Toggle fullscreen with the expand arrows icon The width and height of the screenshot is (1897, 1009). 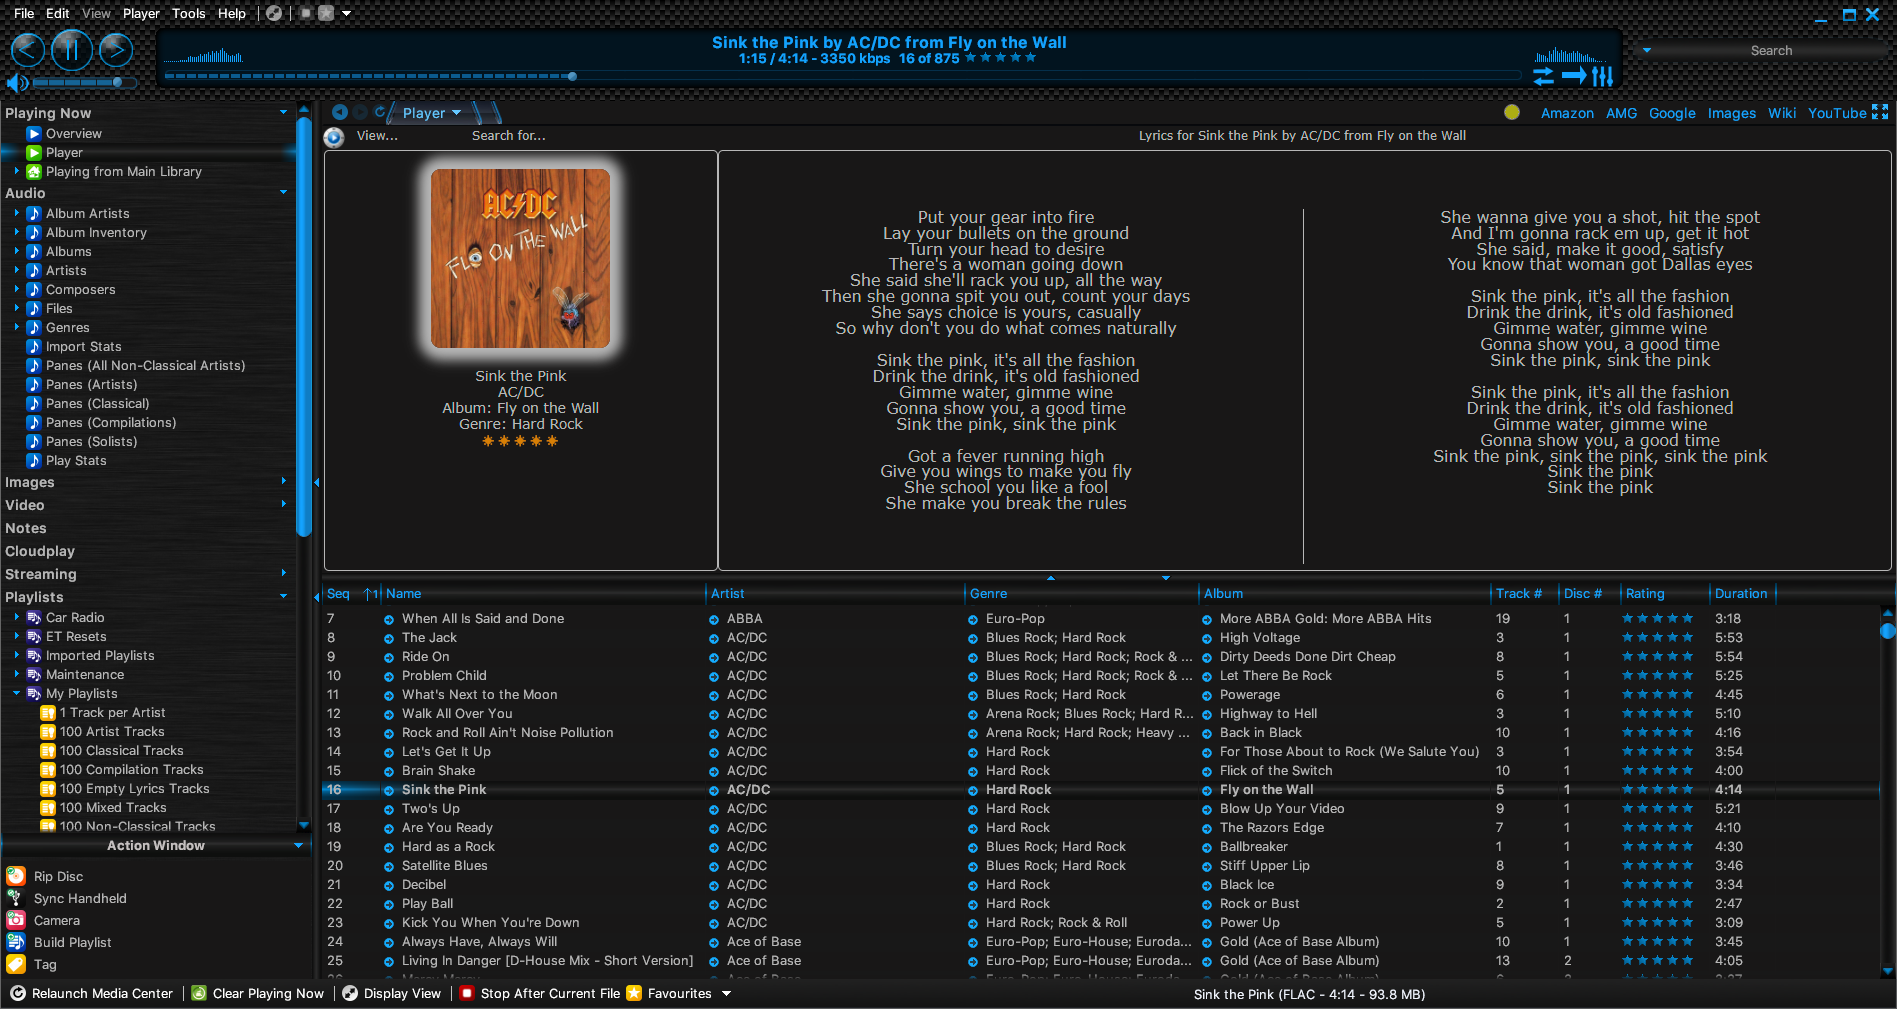pos(1880,112)
